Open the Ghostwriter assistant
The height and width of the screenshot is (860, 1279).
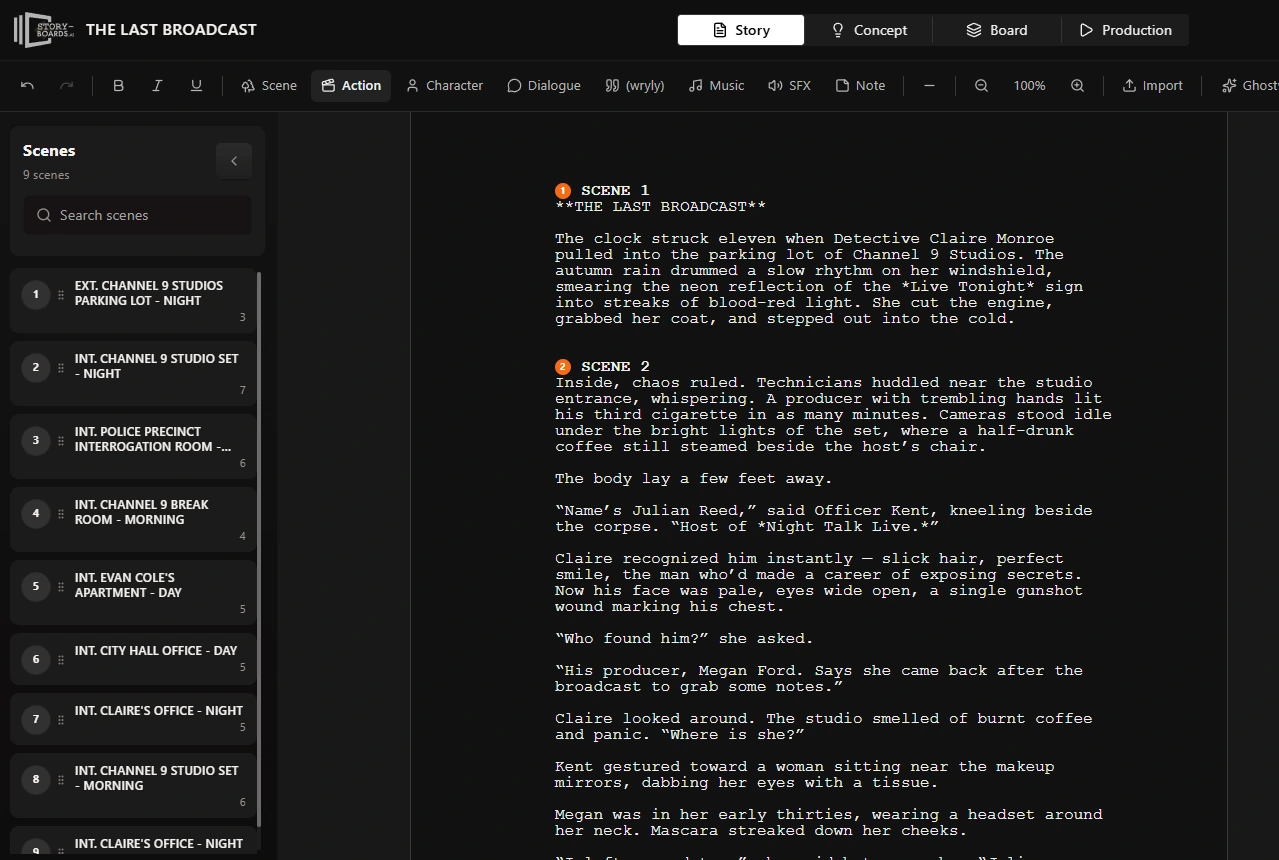click(1246, 85)
